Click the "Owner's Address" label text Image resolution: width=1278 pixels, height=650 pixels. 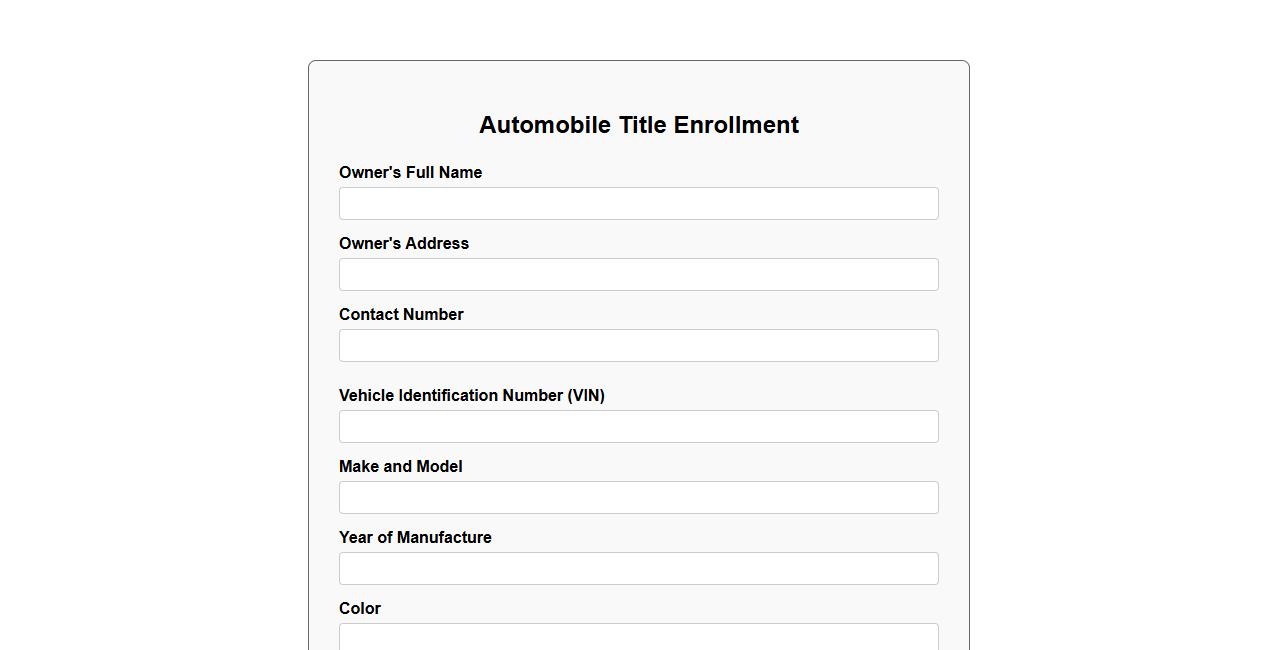point(403,244)
